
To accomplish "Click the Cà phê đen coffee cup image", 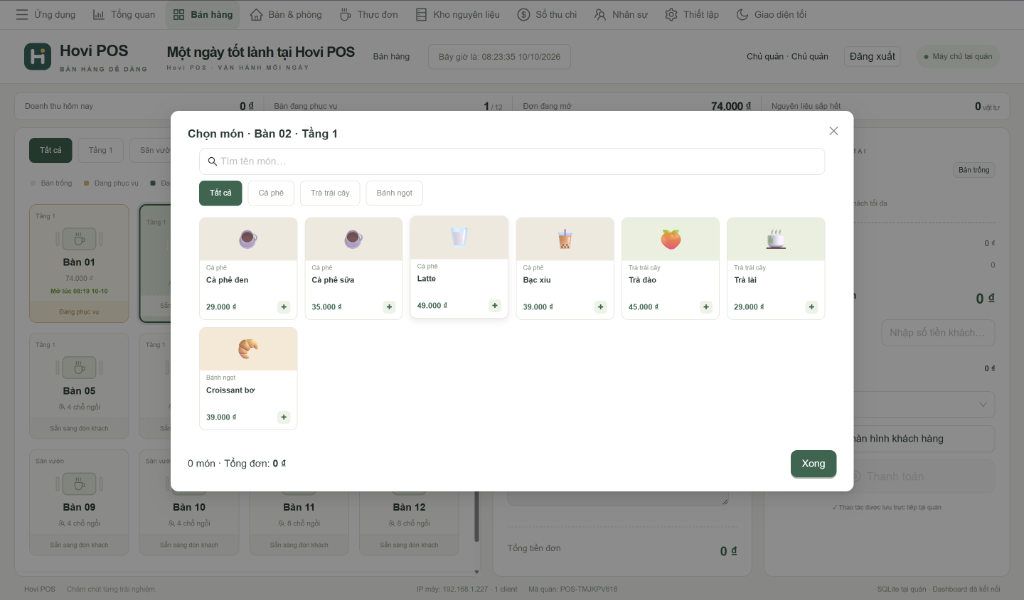I will (x=248, y=239).
